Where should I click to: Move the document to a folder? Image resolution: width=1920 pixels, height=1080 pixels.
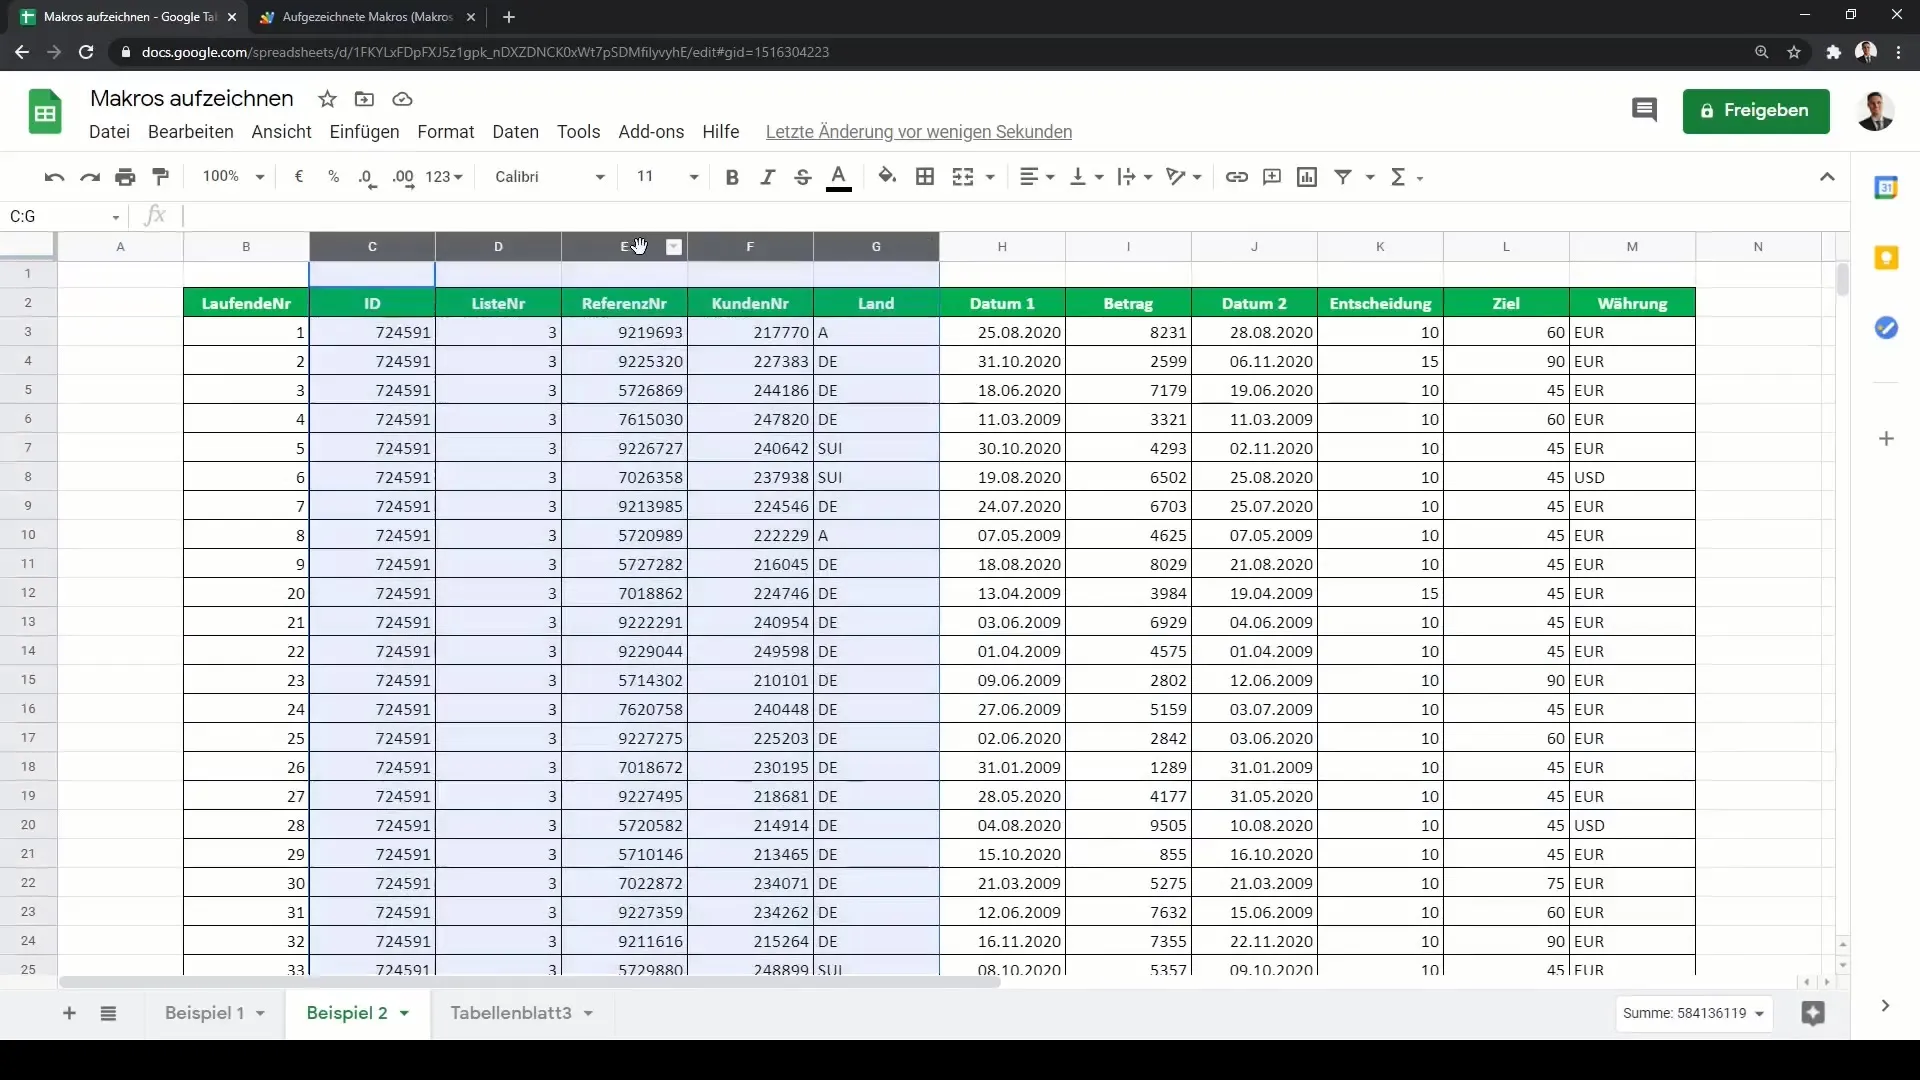pos(364,99)
